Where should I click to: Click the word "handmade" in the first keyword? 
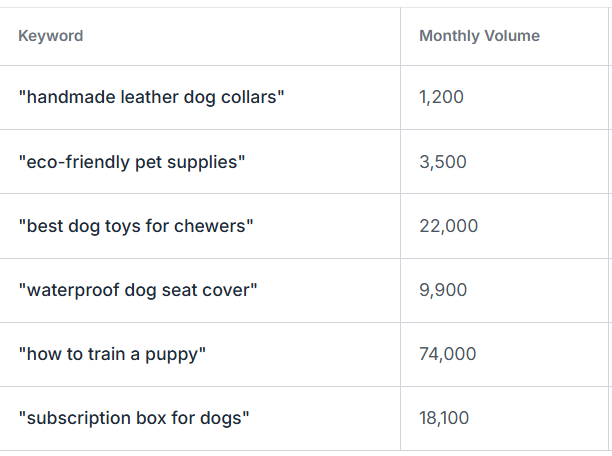click(63, 98)
